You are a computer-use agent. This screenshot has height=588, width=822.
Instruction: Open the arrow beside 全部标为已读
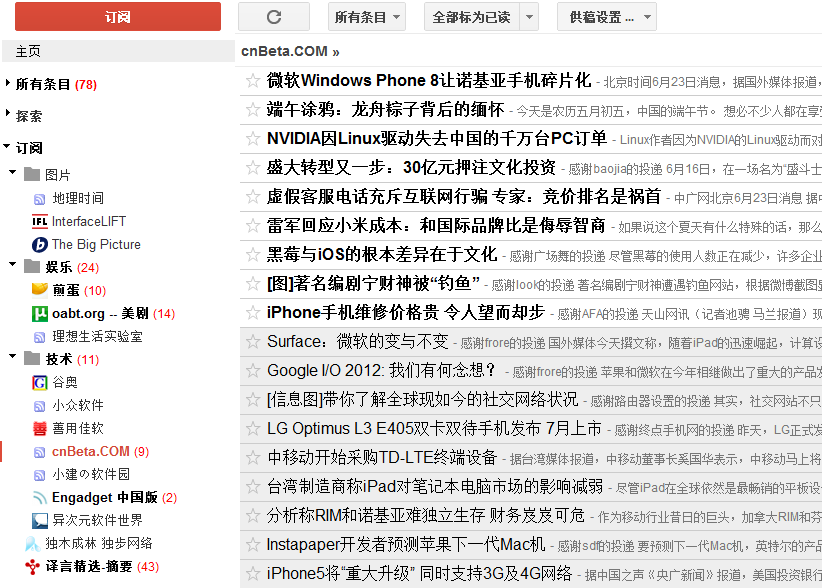click(529, 17)
